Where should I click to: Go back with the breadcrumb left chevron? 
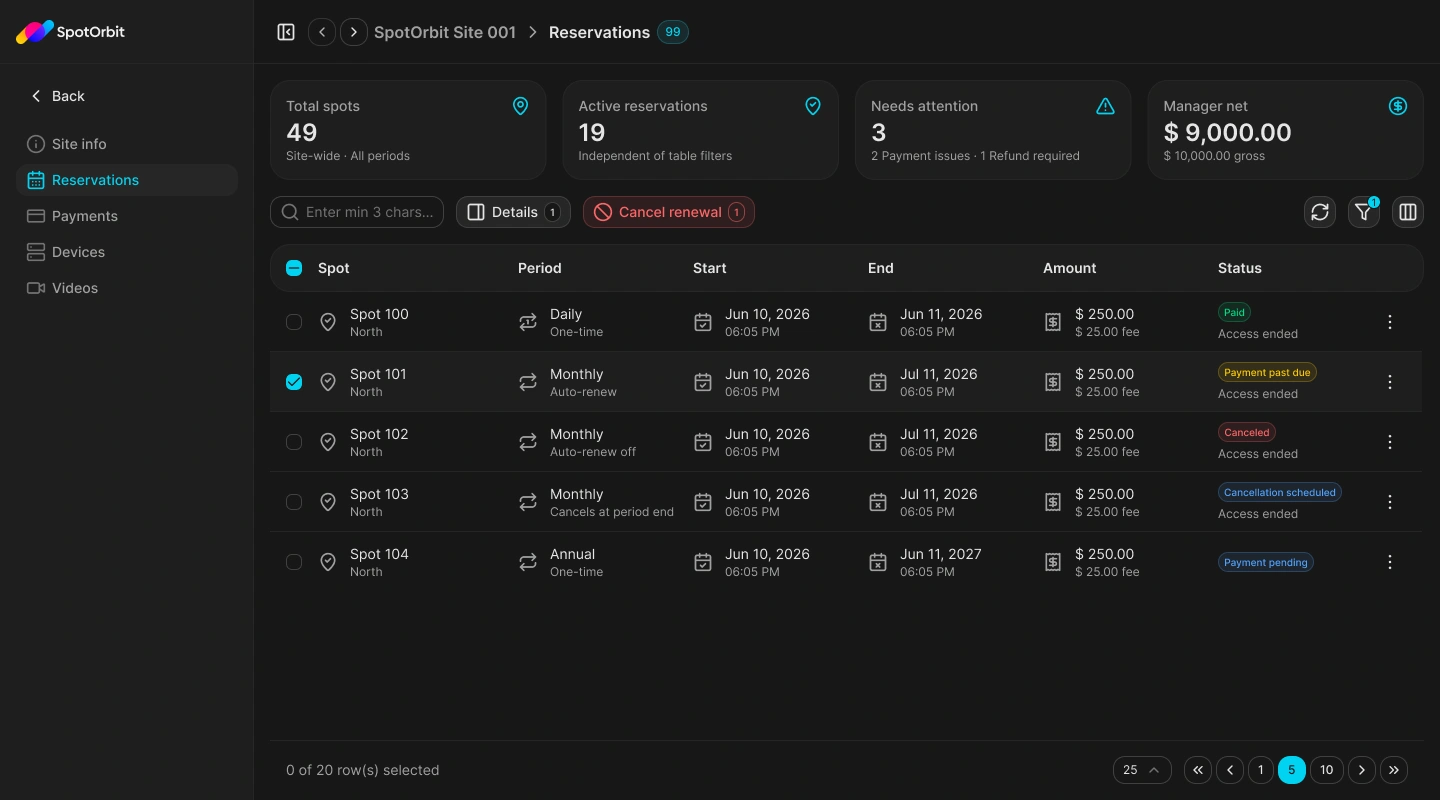point(322,32)
